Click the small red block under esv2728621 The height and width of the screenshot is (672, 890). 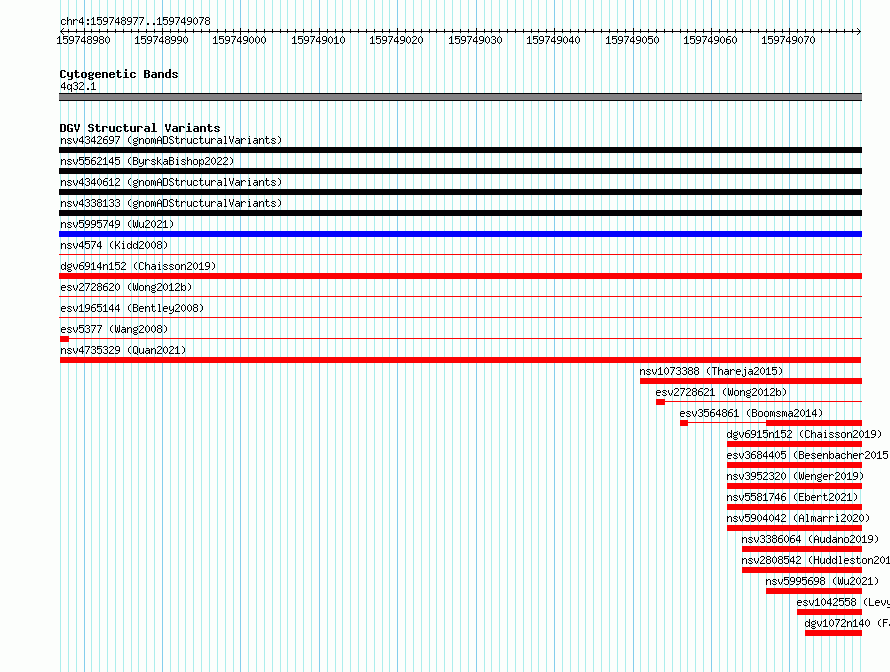(x=660, y=402)
